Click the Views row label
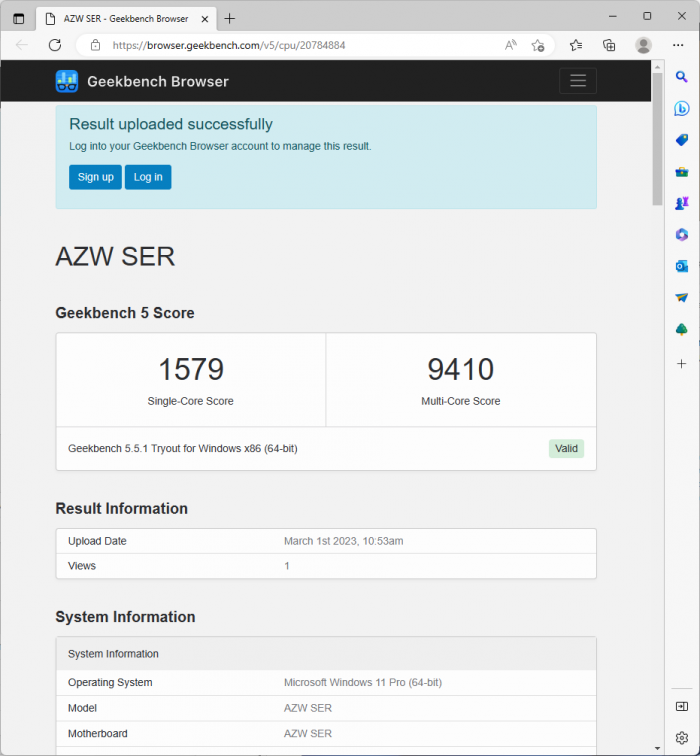This screenshot has height=756, width=700. click(x=82, y=566)
